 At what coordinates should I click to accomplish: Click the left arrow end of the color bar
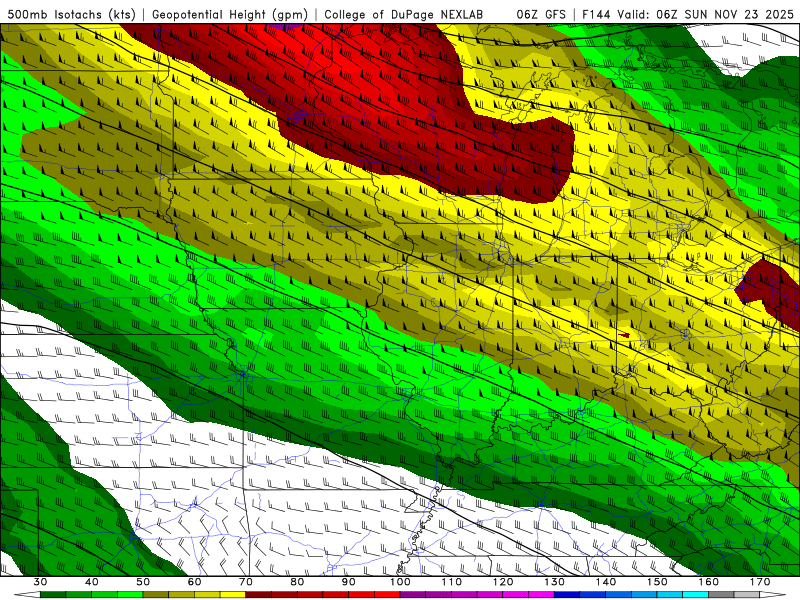coord(27,594)
